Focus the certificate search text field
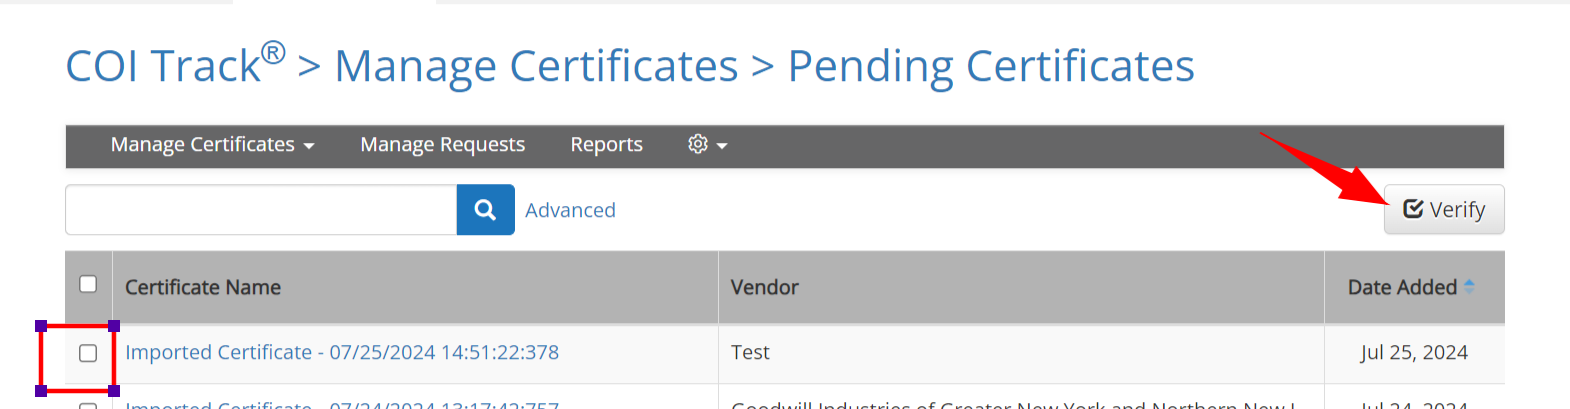The width and height of the screenshot is (1570, 409). [x=261, y=210]
